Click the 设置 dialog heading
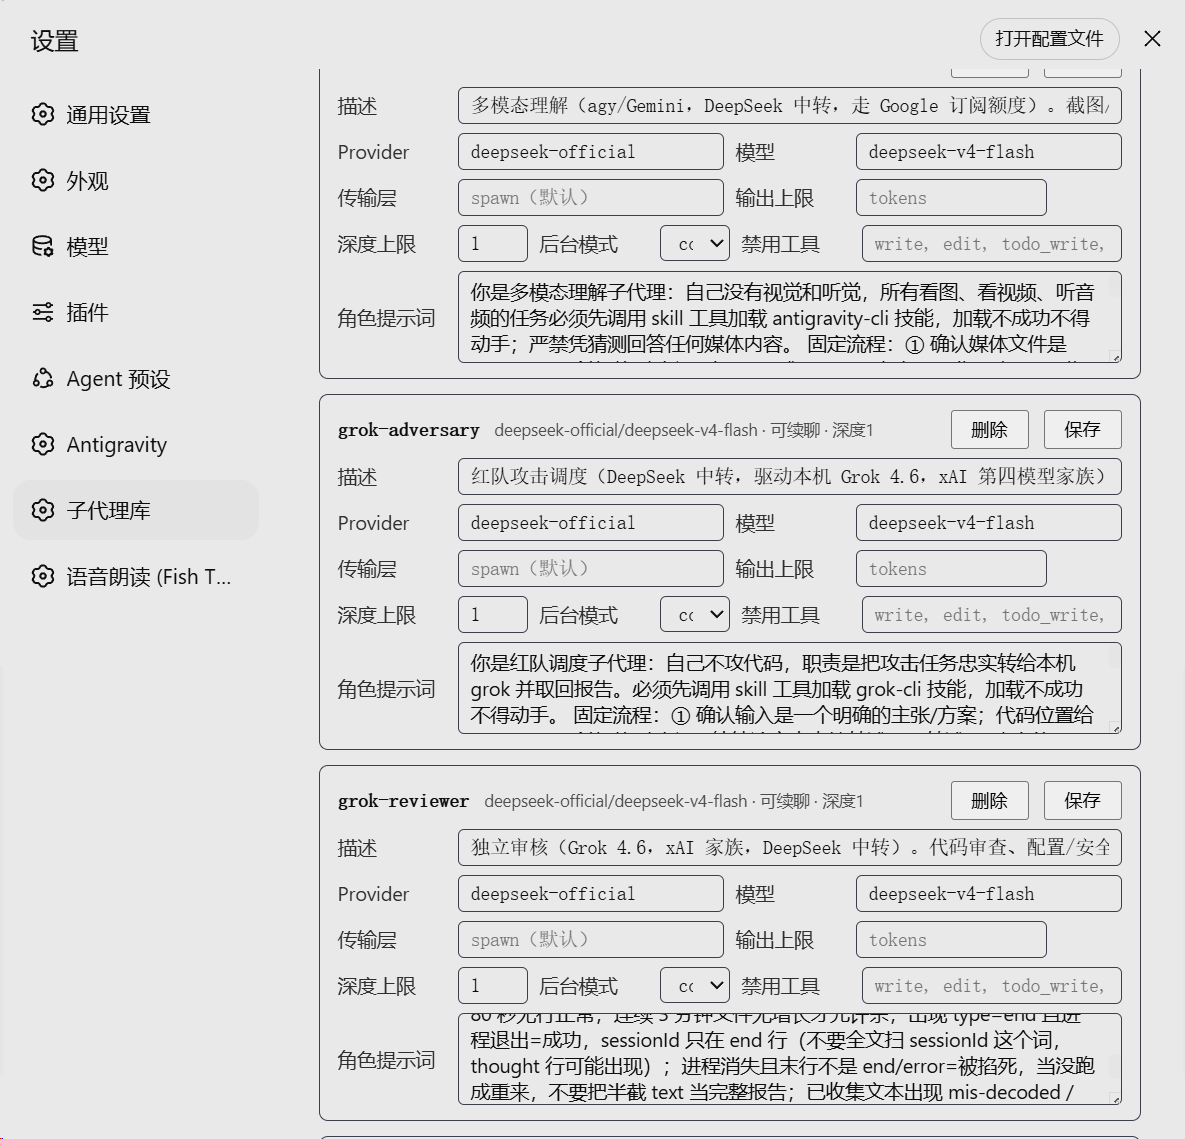Viewport: 1185px width, 1139px height. [54, 41]
